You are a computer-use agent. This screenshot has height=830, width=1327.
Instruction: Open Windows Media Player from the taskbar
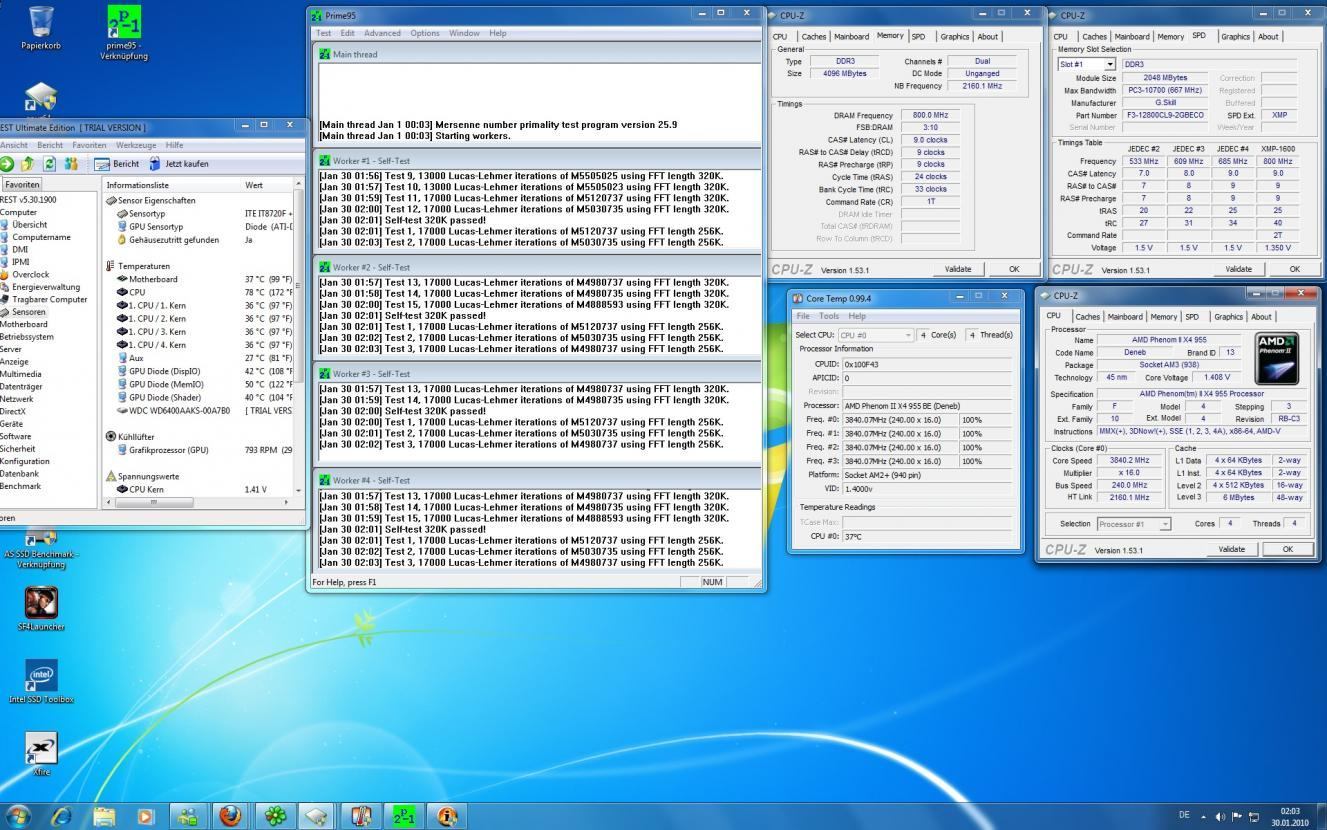pos(146,816)
